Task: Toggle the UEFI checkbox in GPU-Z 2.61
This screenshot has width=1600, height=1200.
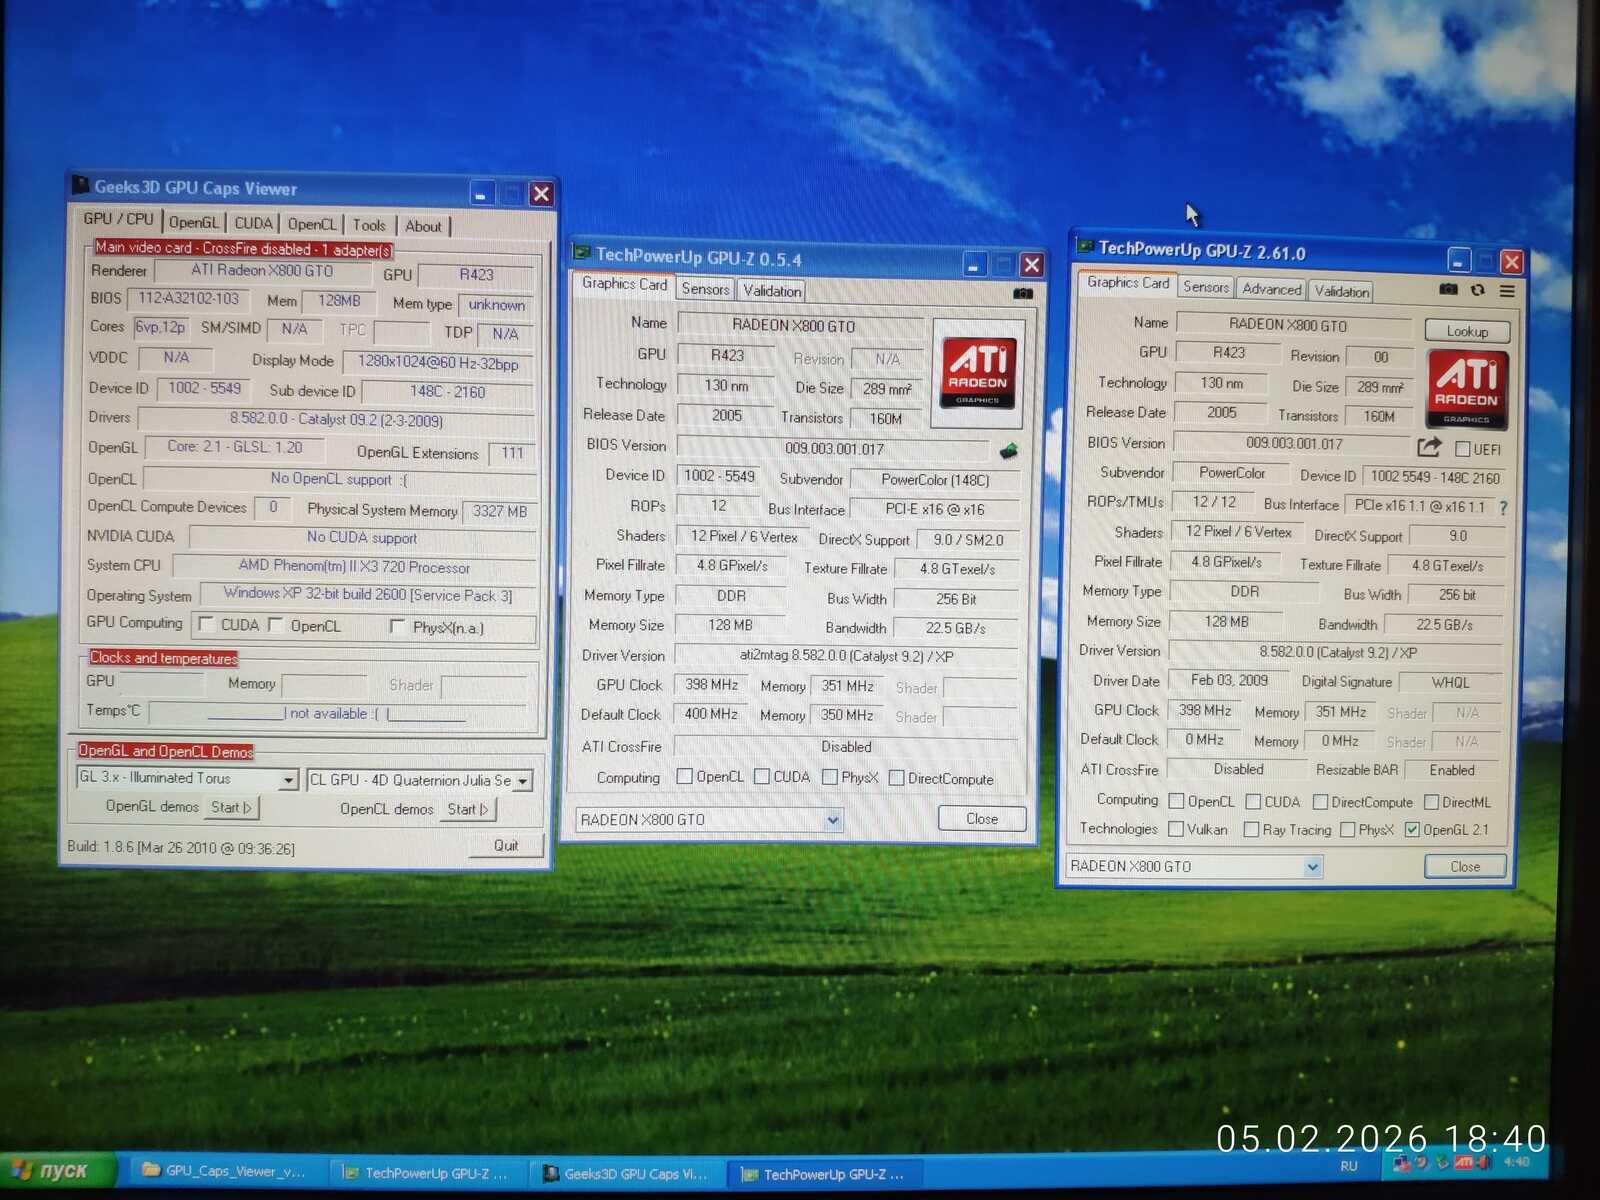Action: pos(1463,449)
